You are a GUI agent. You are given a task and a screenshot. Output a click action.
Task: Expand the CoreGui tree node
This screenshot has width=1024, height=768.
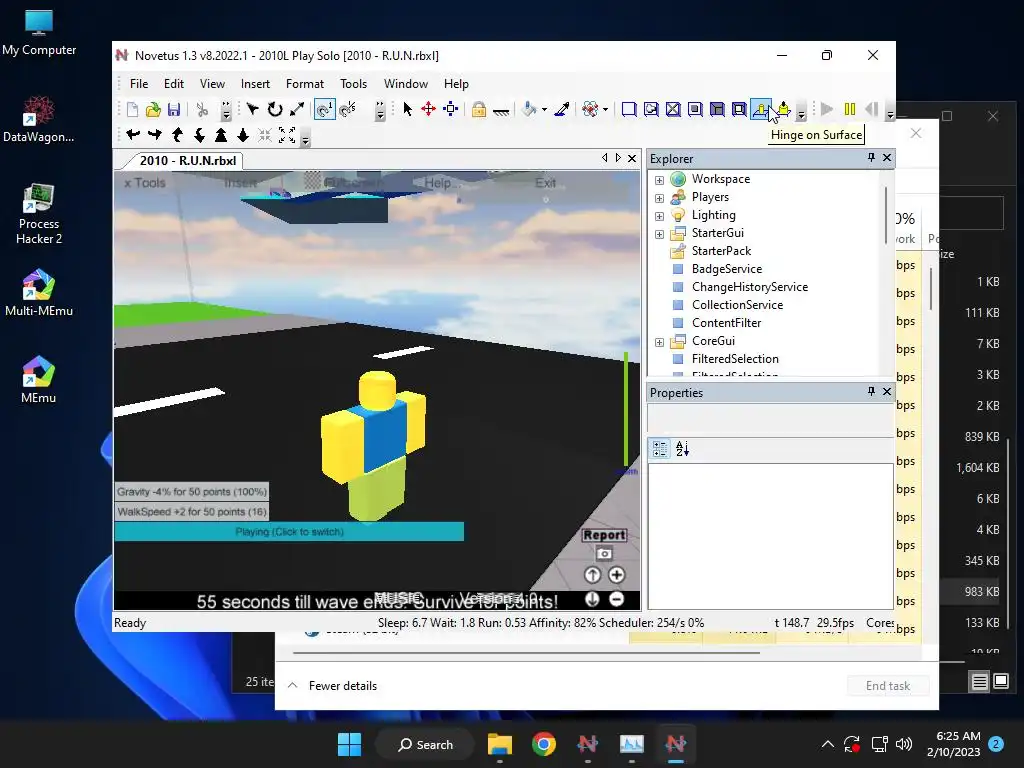pyautogui.click(x=660, y=342)
